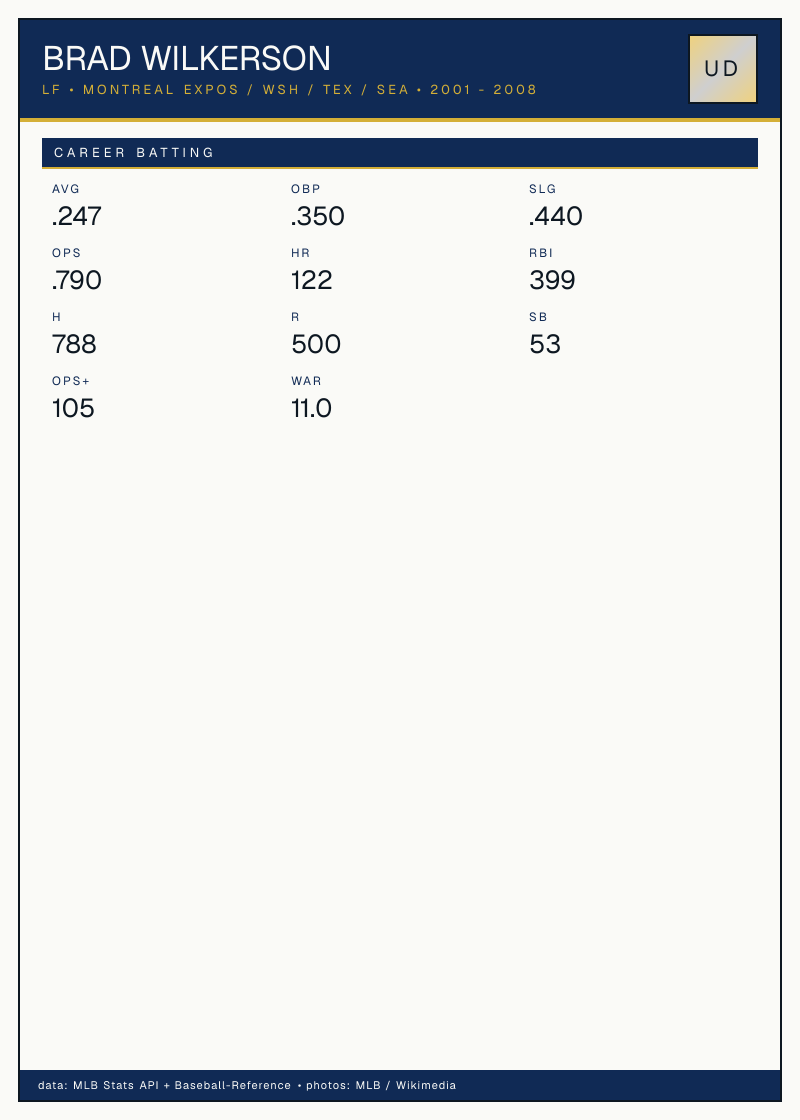Click the UD badge logo

coord(722,69)
